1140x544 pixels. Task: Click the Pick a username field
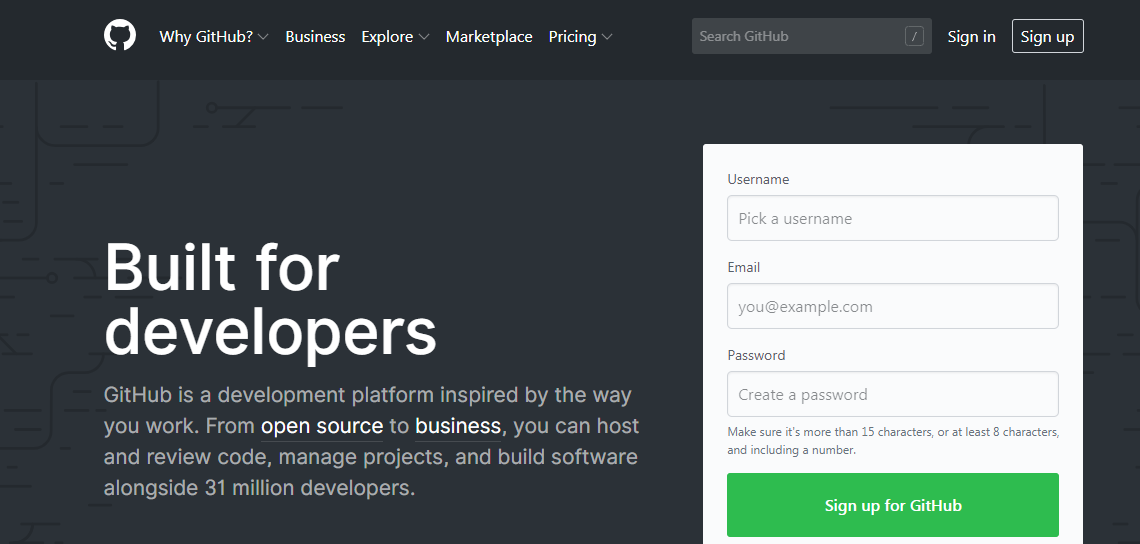pyautogui.click(x=892, y=218)
